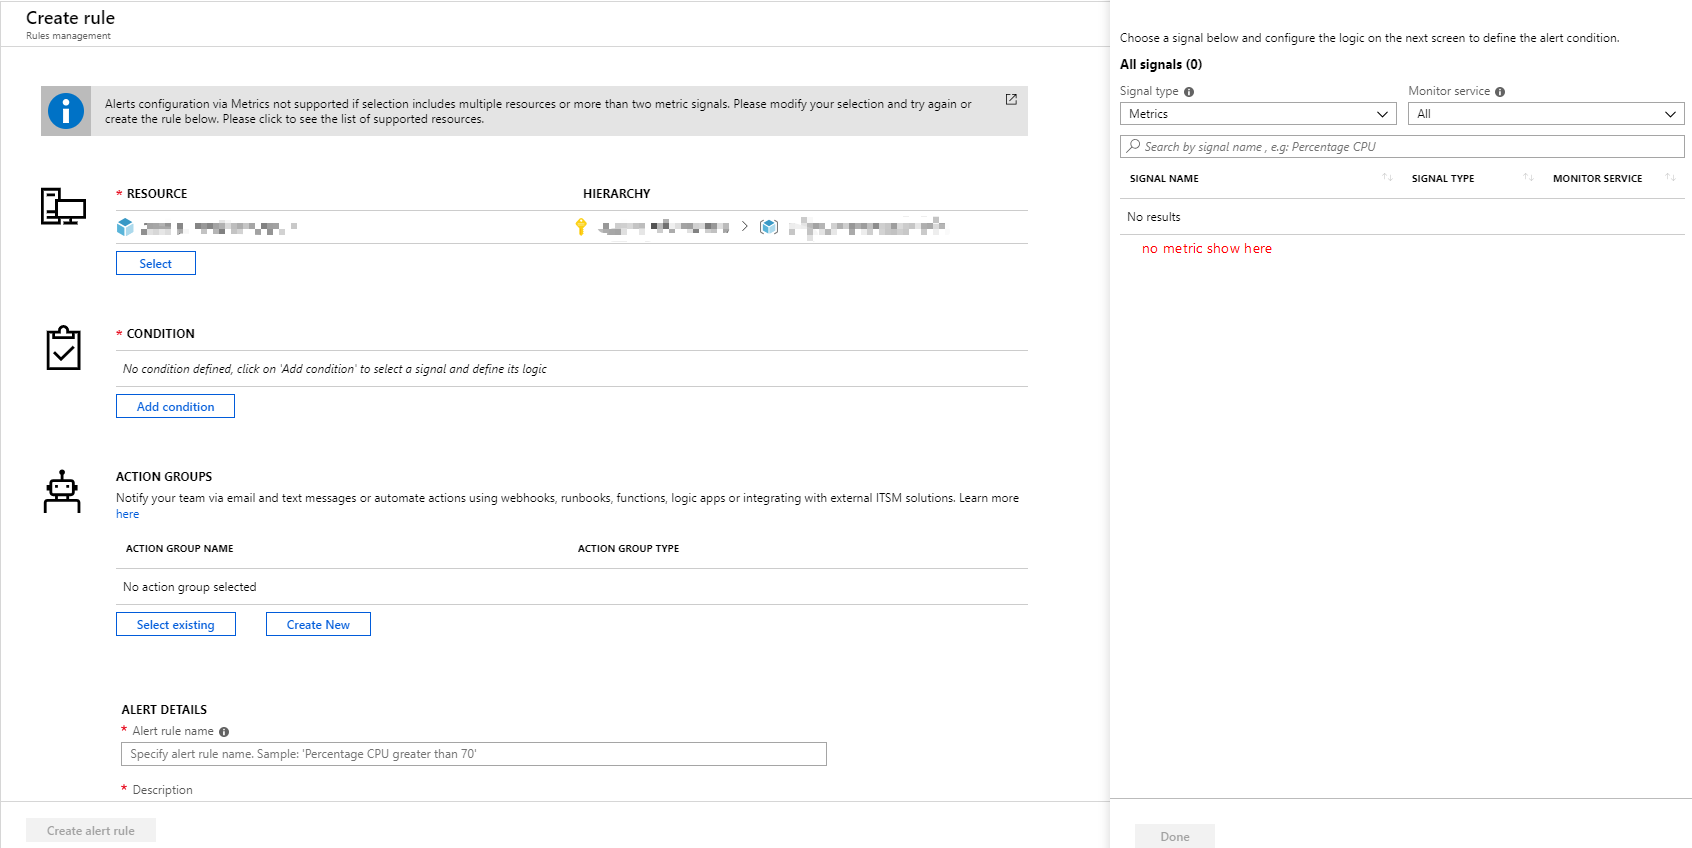Viewport: 1692px width, 848px height.
Task: Show Monitor service info tooltip
Action: coord(1500,92)
